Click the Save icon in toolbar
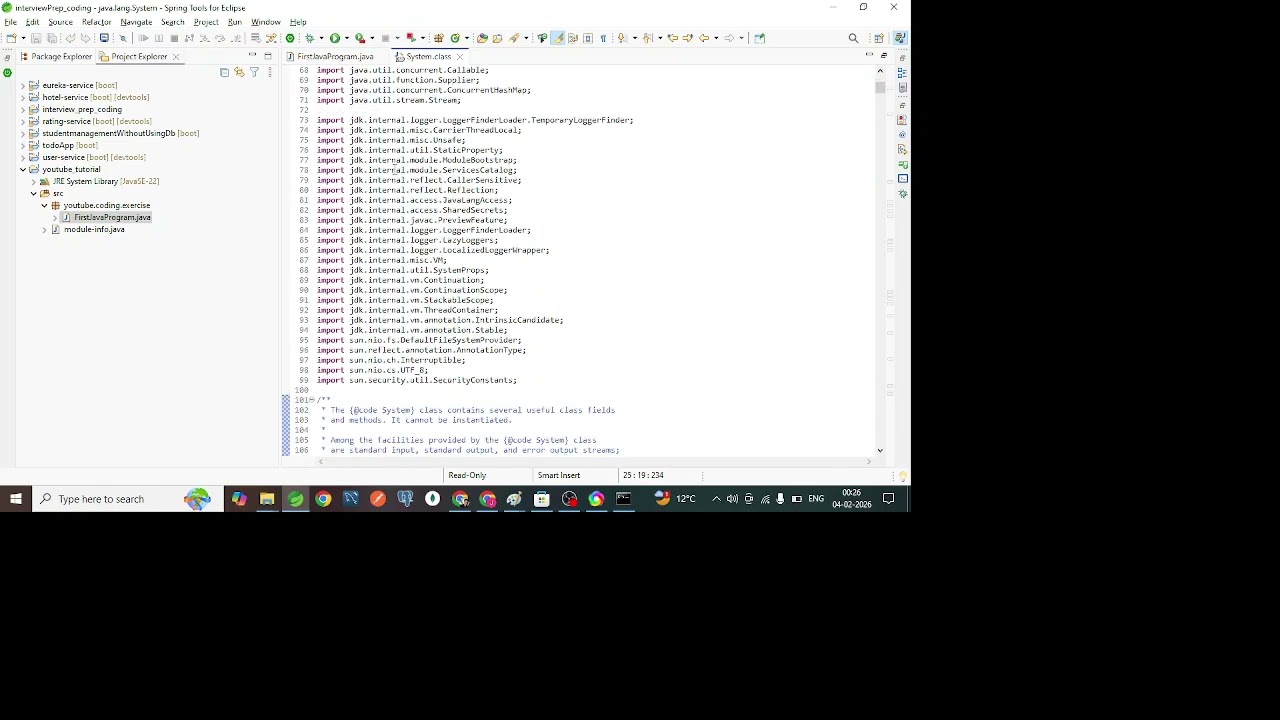 point(36,38)
